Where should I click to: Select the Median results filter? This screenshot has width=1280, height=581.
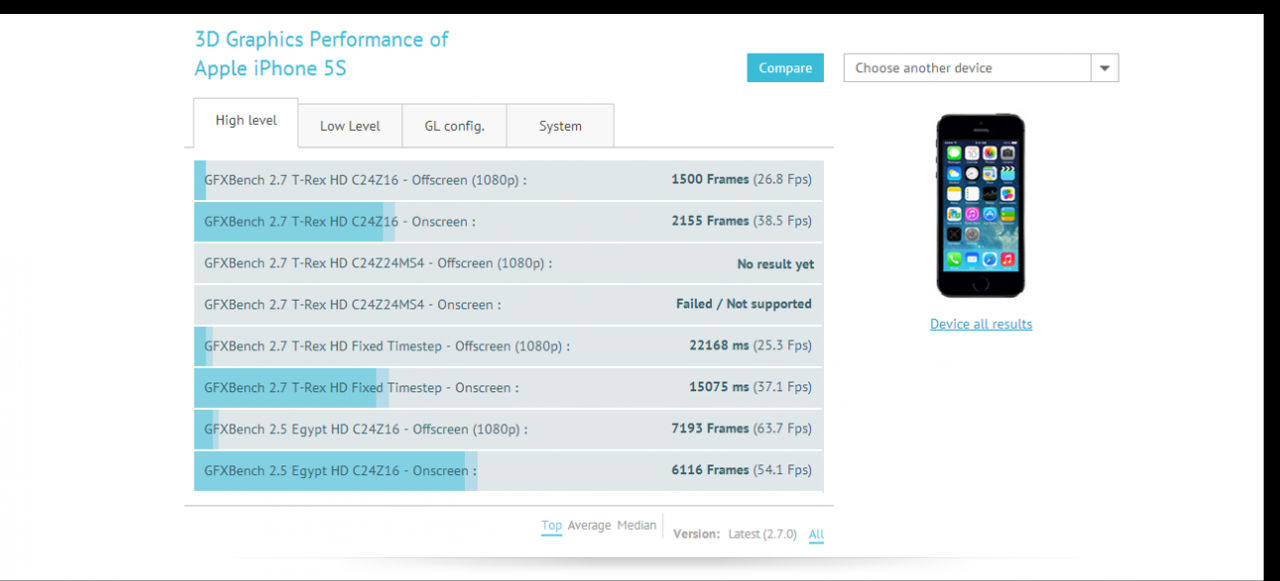[x=637, y=526]
